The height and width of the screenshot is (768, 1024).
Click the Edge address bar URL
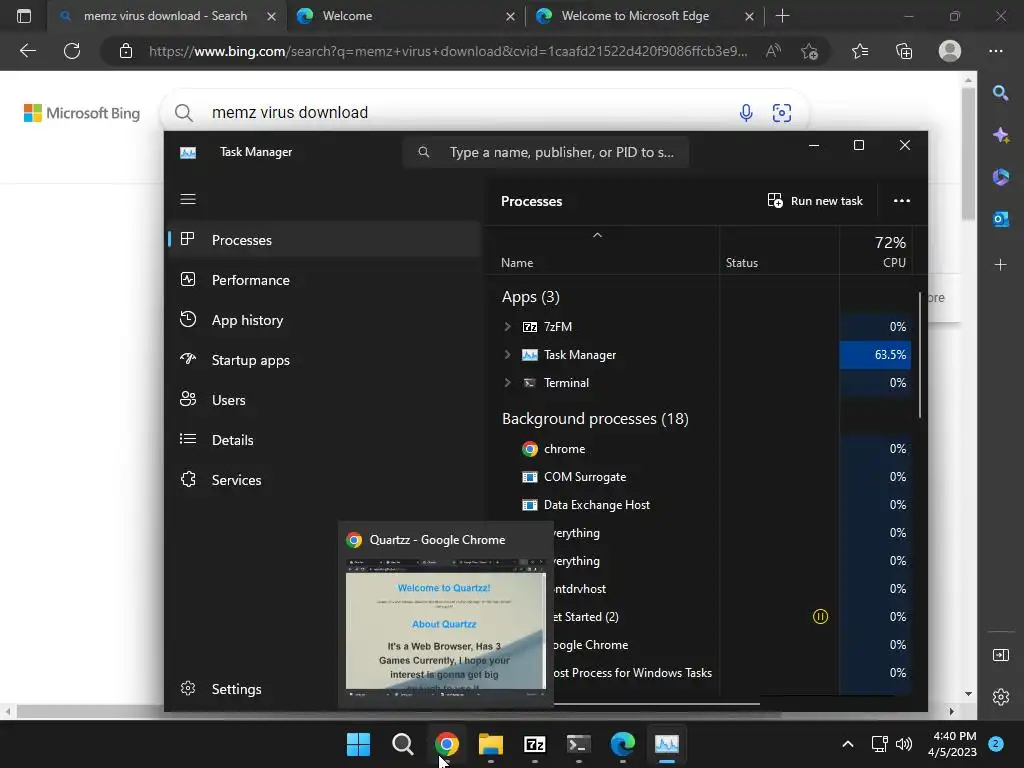pyautogui.click(x=448, y=51)
